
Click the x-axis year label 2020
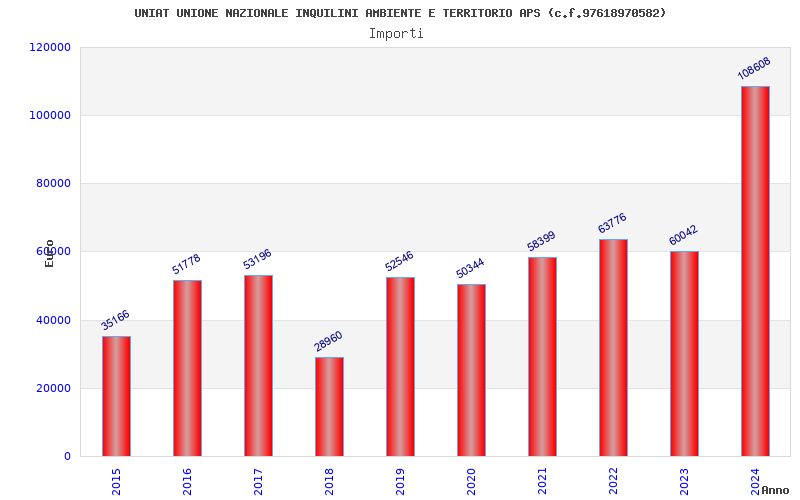[471, 481]
